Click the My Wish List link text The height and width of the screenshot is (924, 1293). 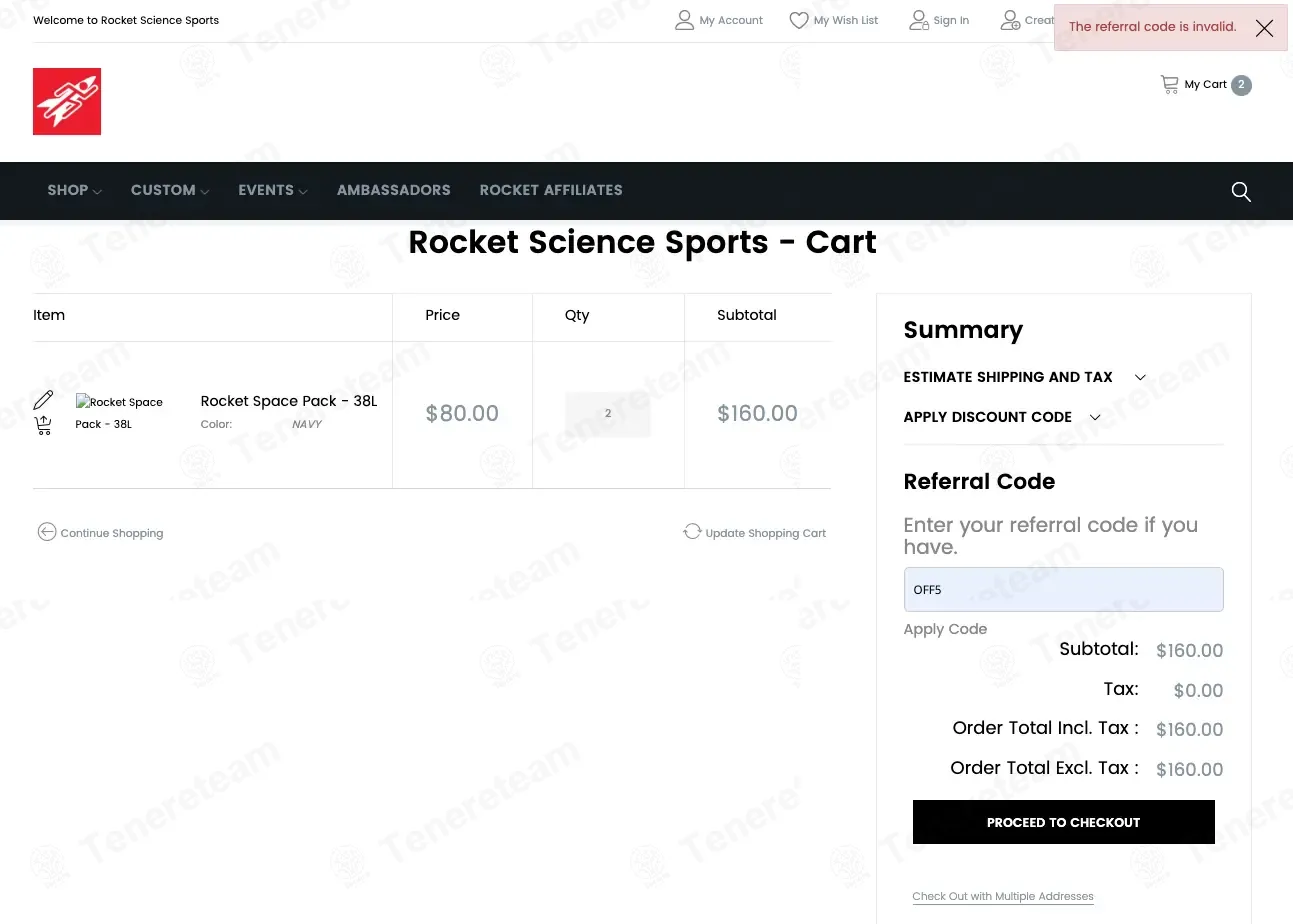[x=846, y=21]
